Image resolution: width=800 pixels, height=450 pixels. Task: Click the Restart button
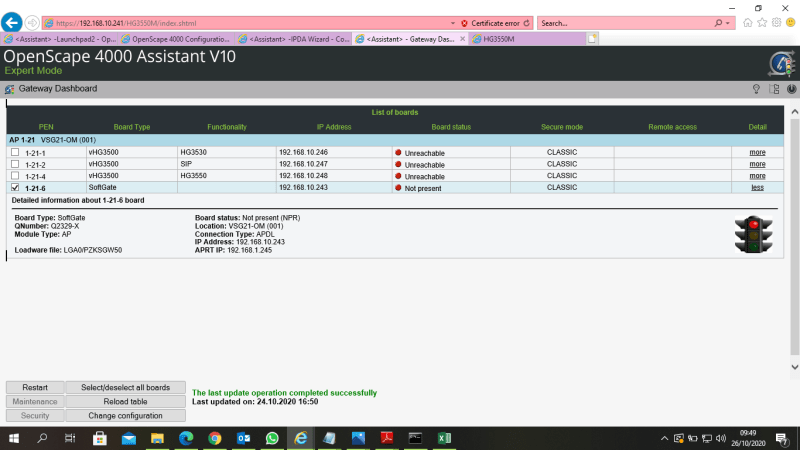[35, 387]
